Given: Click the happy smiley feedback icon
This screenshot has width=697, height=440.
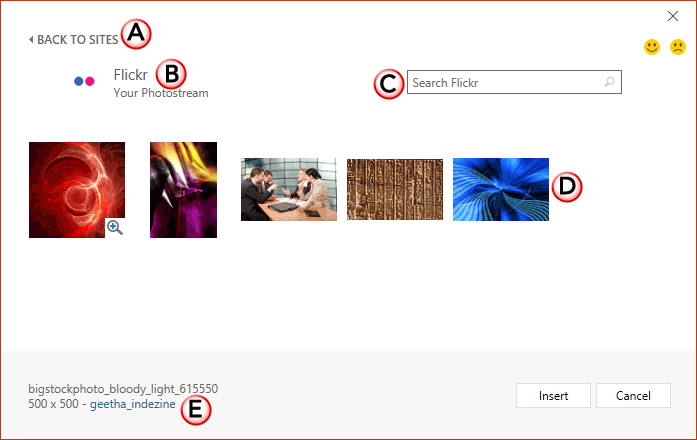Looking at the screenshot, I should pyautogui.click(x=652, y=47).
